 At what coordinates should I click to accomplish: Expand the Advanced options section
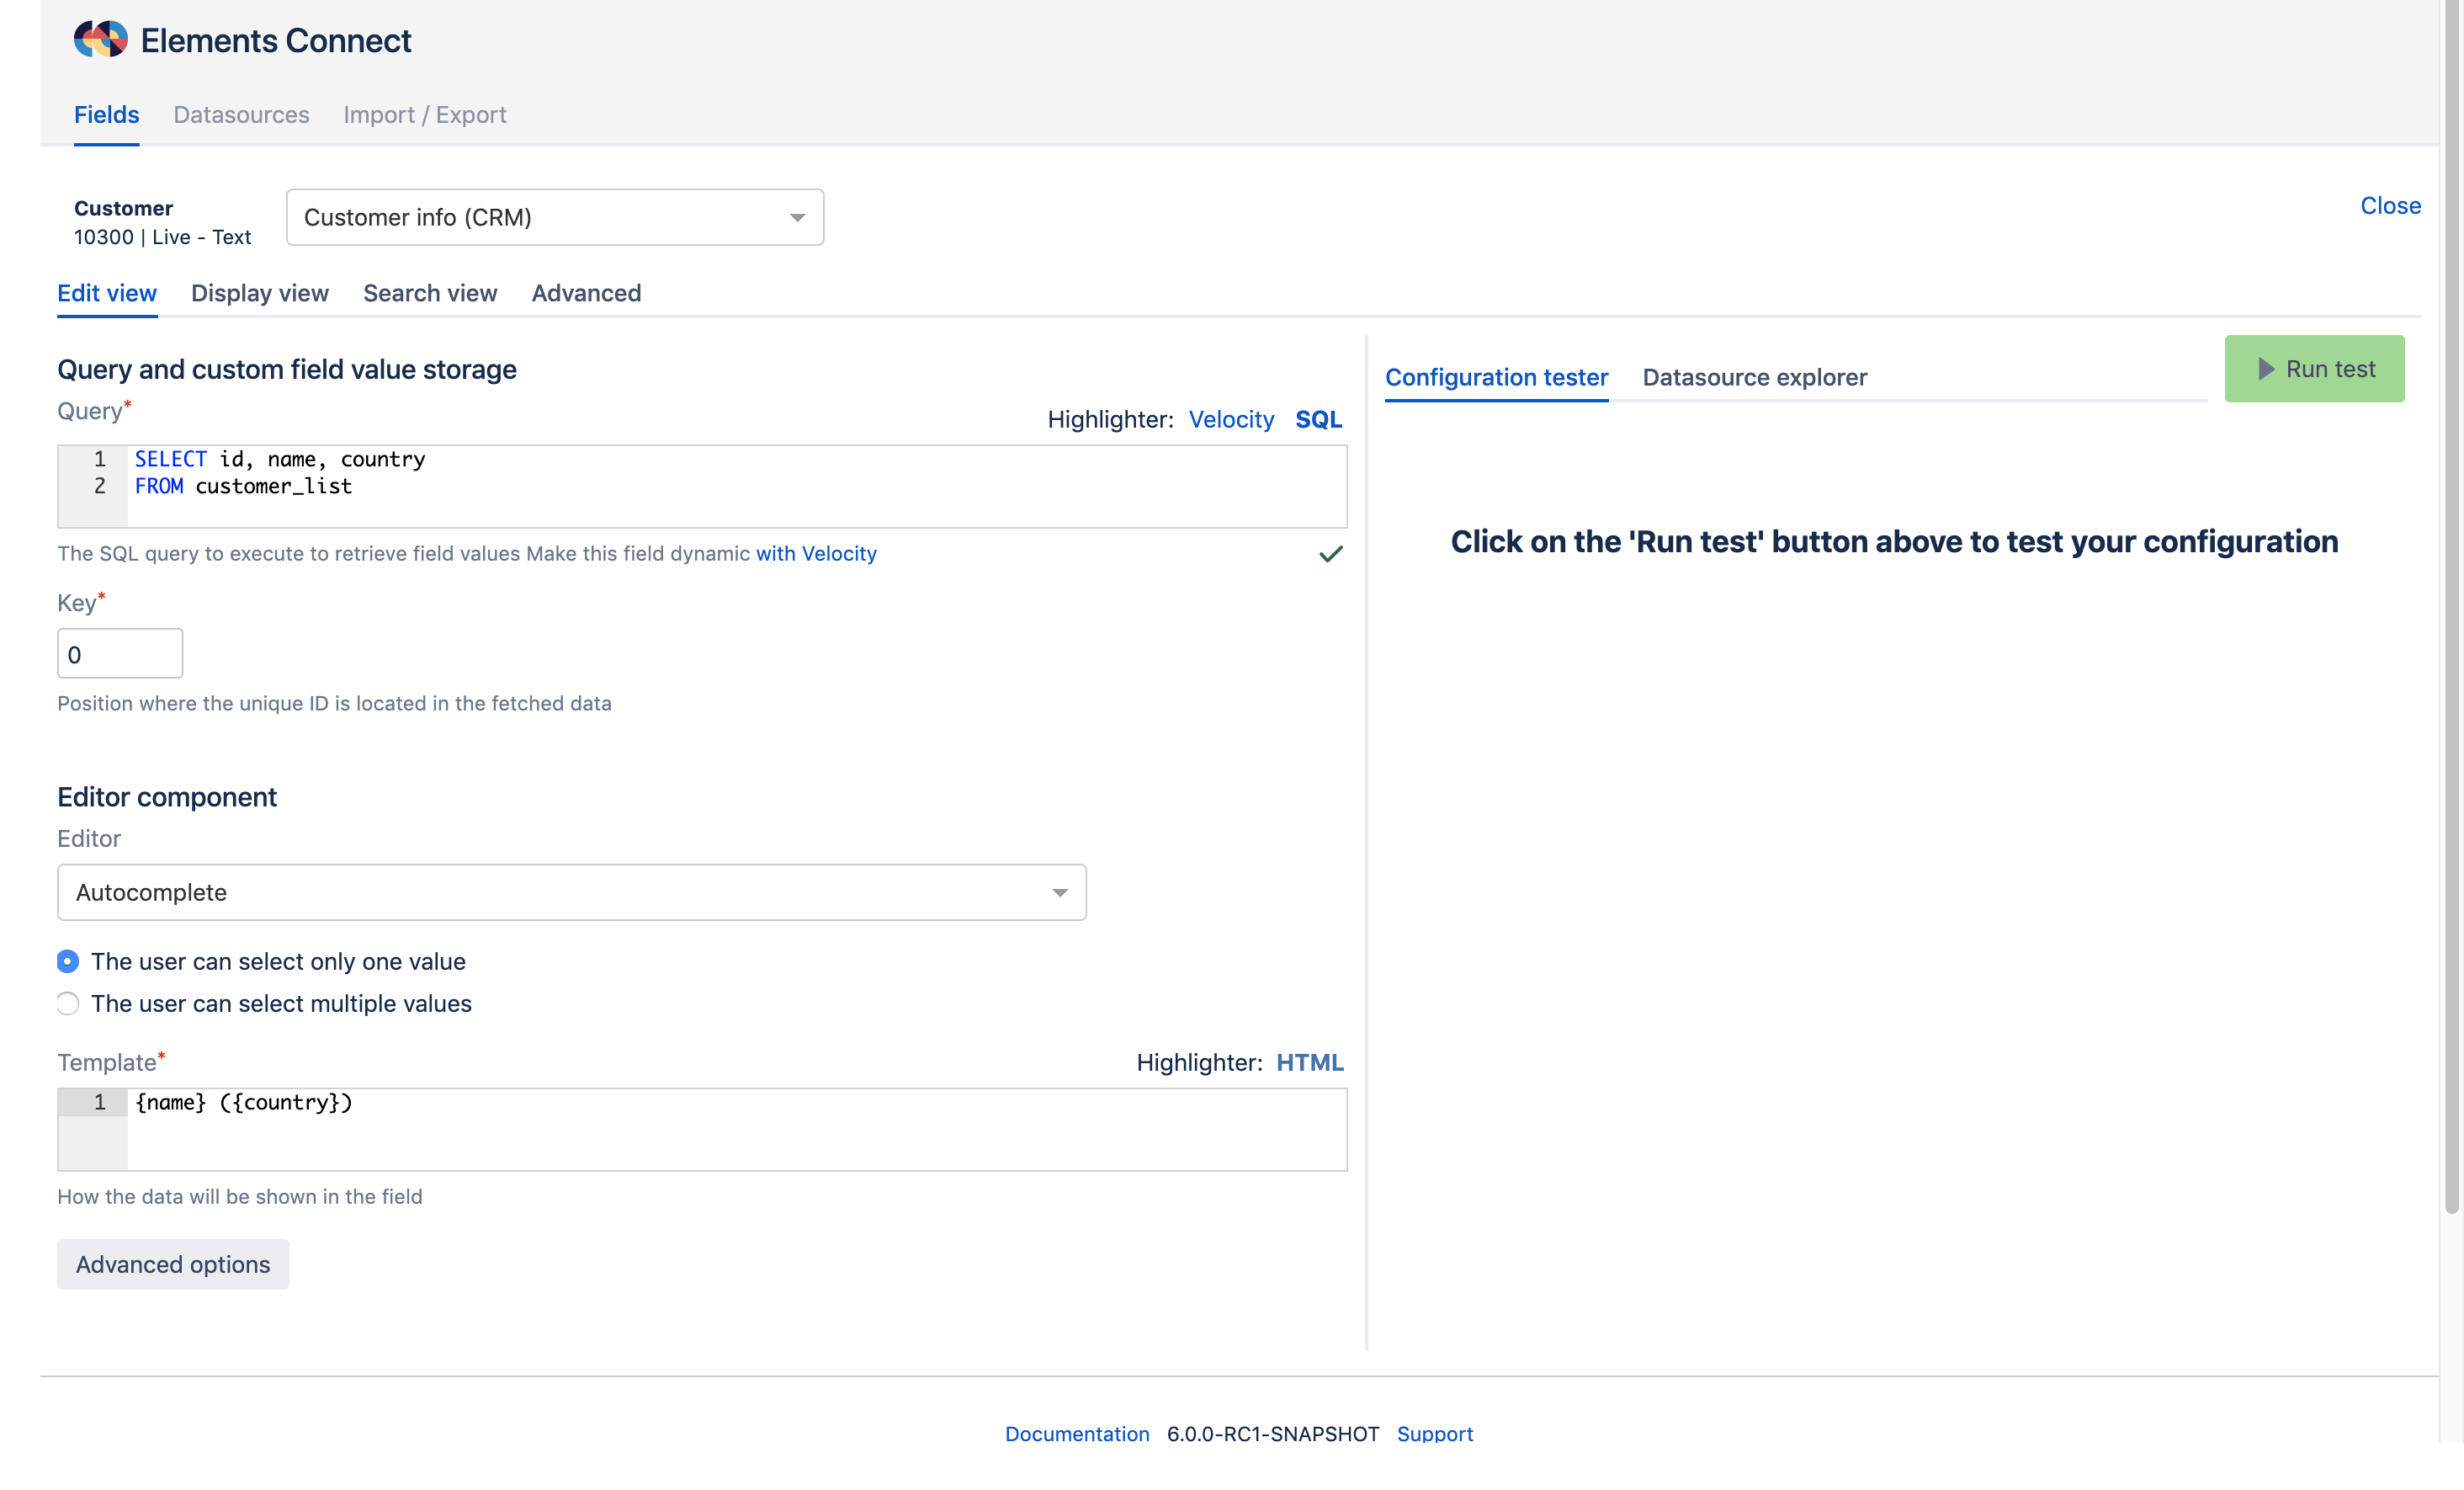173,1264
